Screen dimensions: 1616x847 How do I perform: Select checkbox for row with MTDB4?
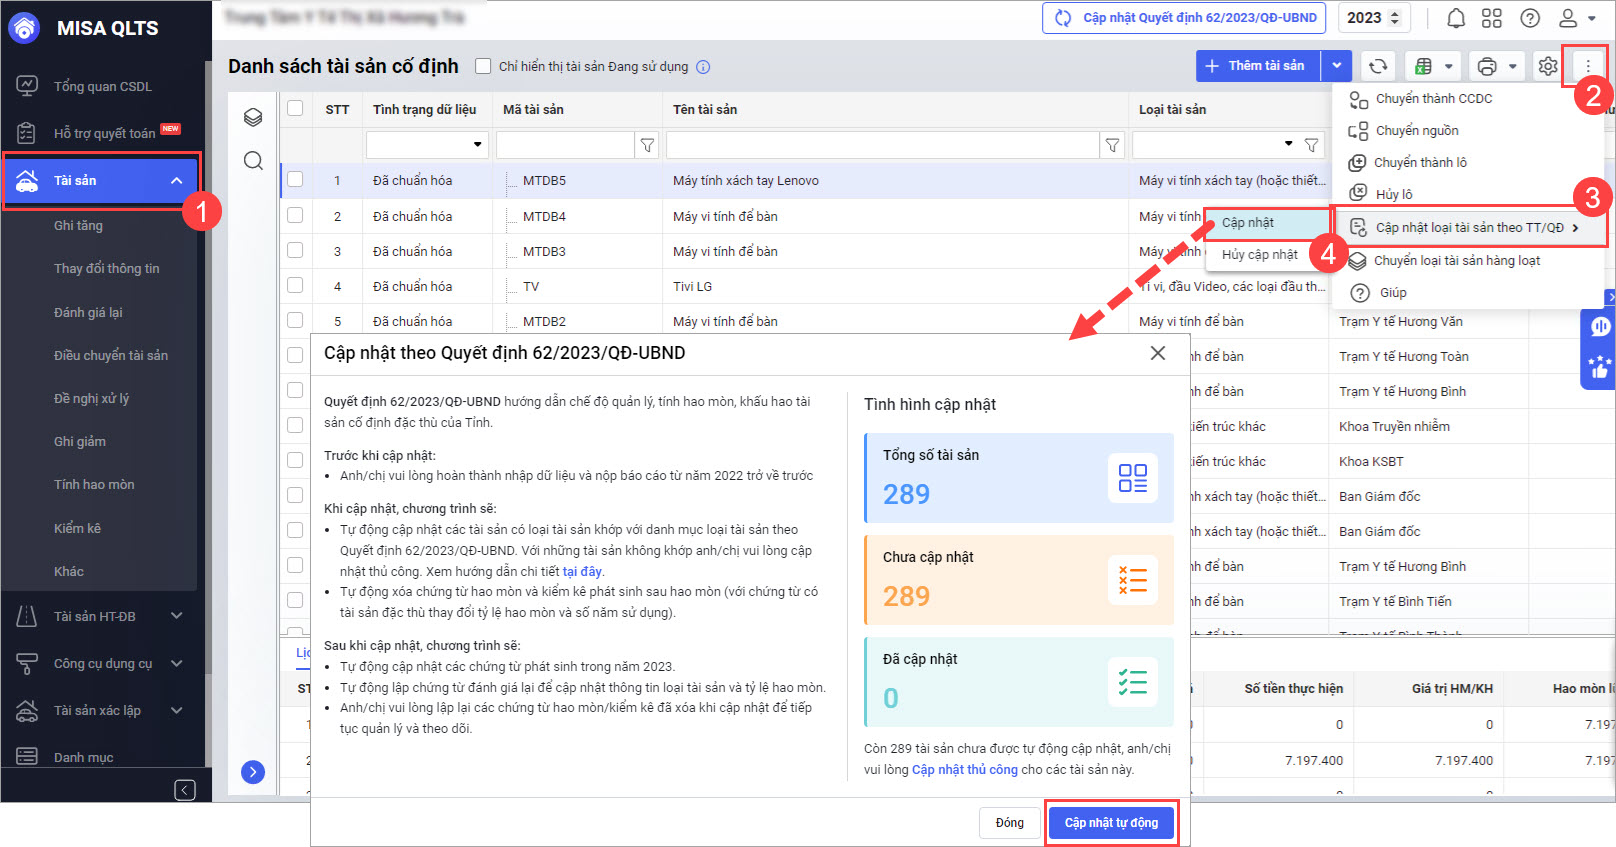pyautogui.click(x=295, y=215)
